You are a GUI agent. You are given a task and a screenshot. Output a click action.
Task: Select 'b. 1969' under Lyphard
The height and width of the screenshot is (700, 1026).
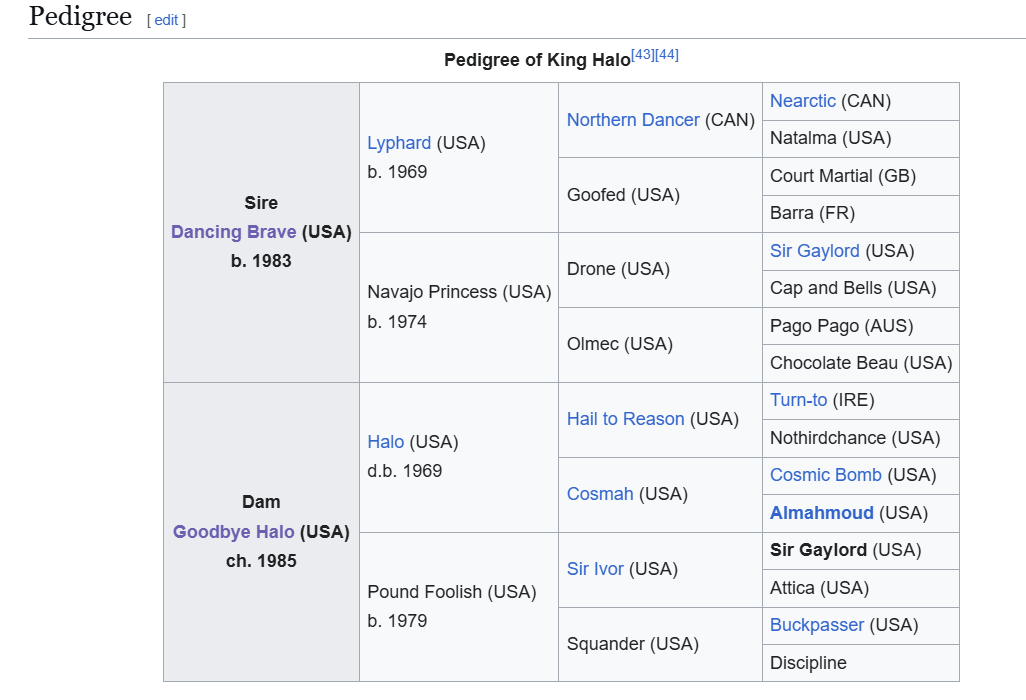[397, 171]
